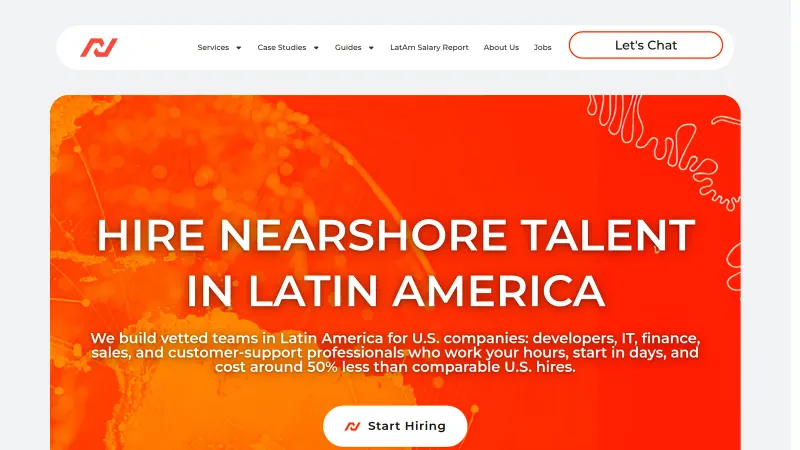Click the IN LATIN AMERICA heading line
This screenshot has width=800, height=450.
pyautogui.click(x=396, y=291)
